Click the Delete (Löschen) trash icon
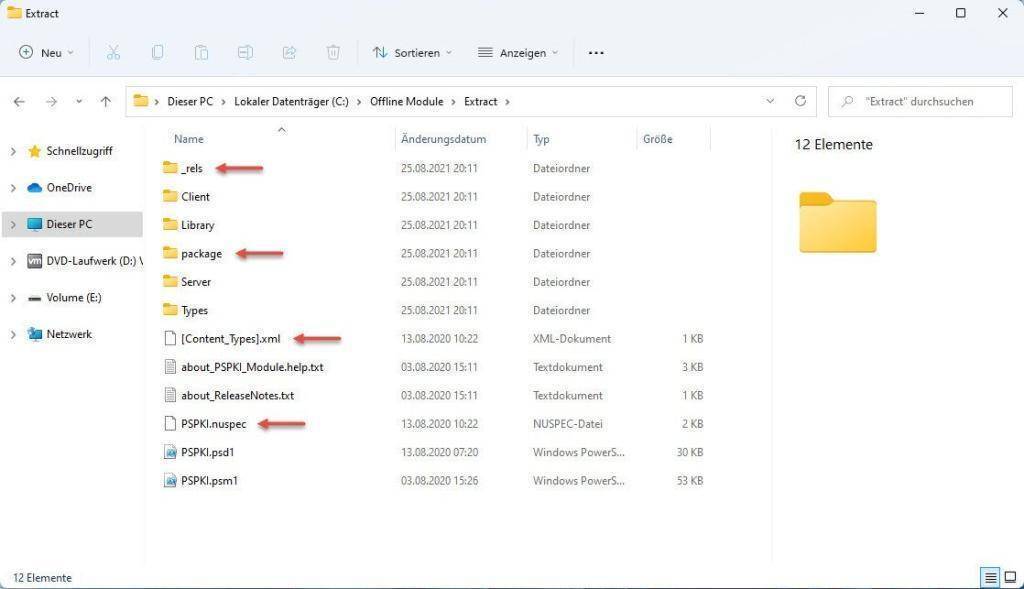The width and height of the screenshot is (1024, 589). coord(333,52)
